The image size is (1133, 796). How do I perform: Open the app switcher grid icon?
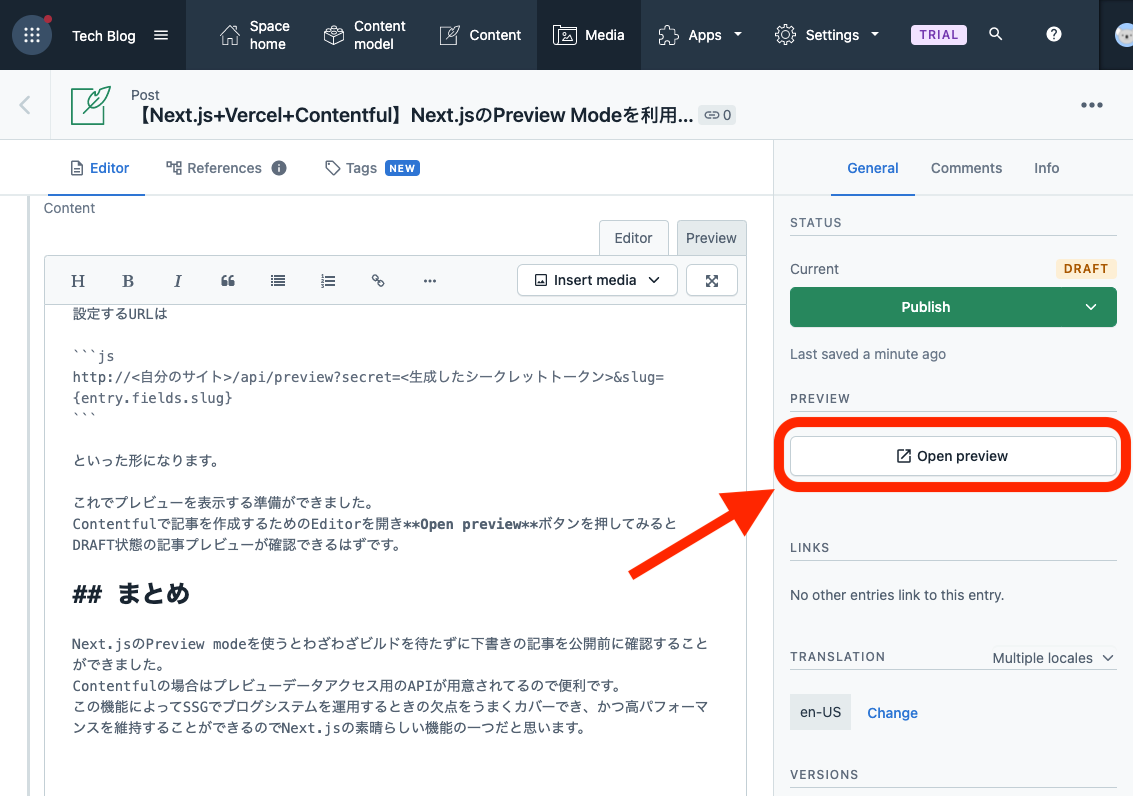tap(32, 35)
